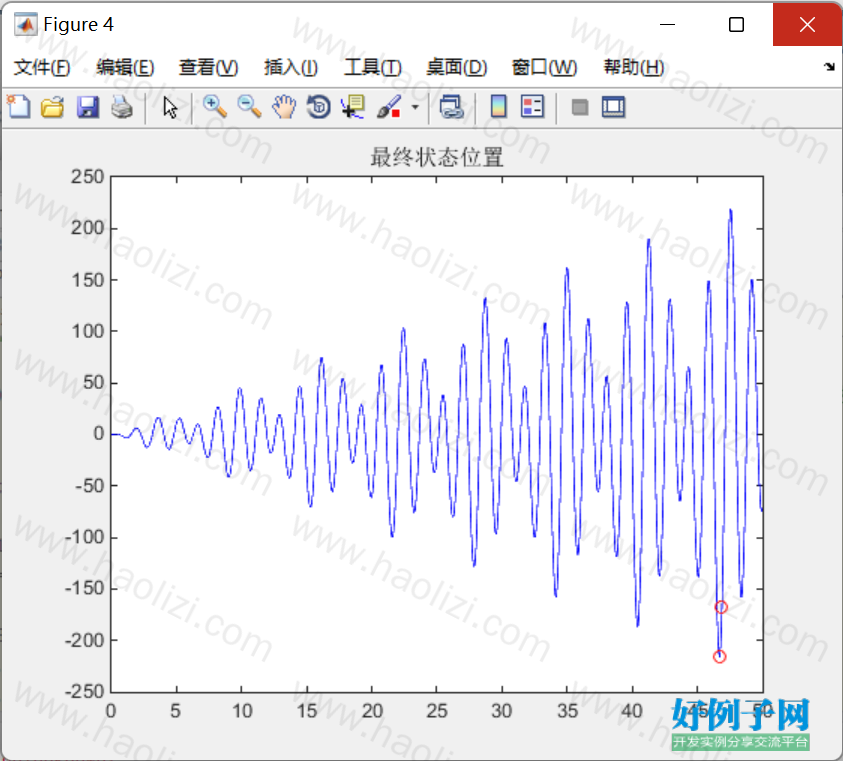Screen dimensions: 843x761
Task: Open the 编辑(E) menu
Action: 125,67
